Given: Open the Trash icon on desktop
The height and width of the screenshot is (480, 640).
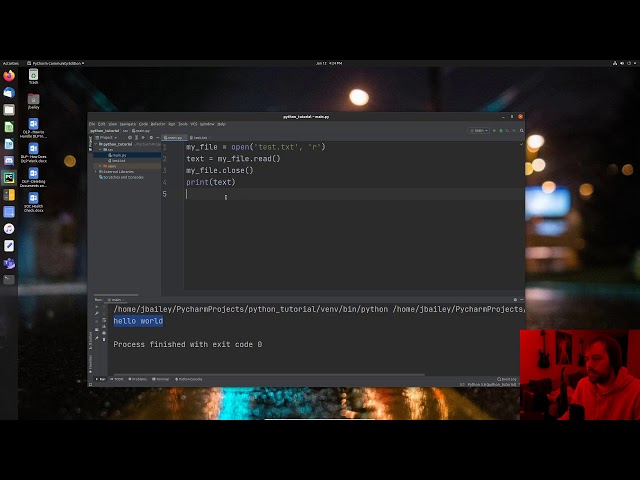Looking at the screenshot, I should [x=33, y=76].
